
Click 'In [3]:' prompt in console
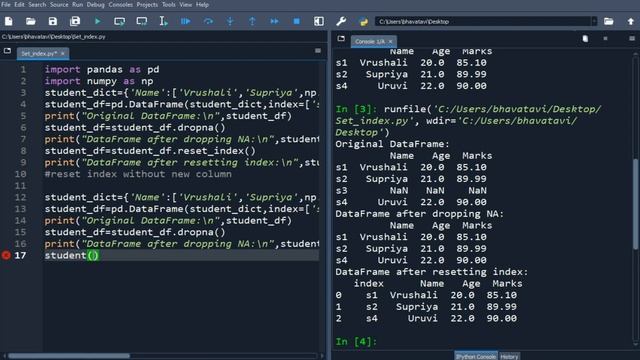pyautogui.click(x=356, y=109)
